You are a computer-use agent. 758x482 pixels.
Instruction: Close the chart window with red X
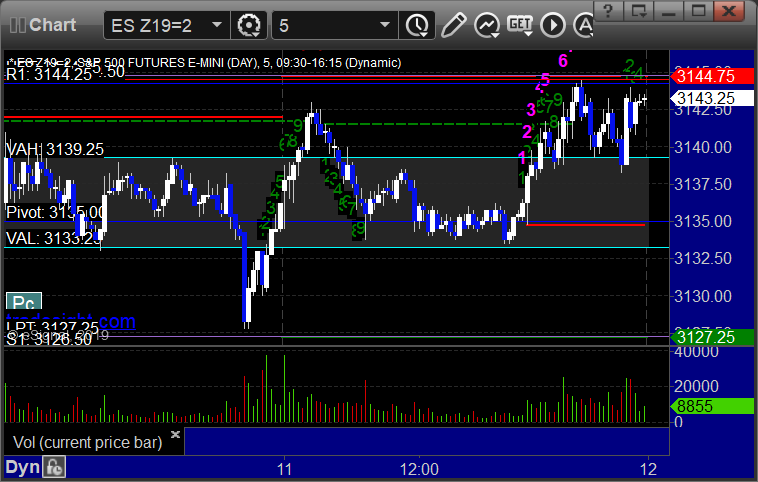coord(729,10)
